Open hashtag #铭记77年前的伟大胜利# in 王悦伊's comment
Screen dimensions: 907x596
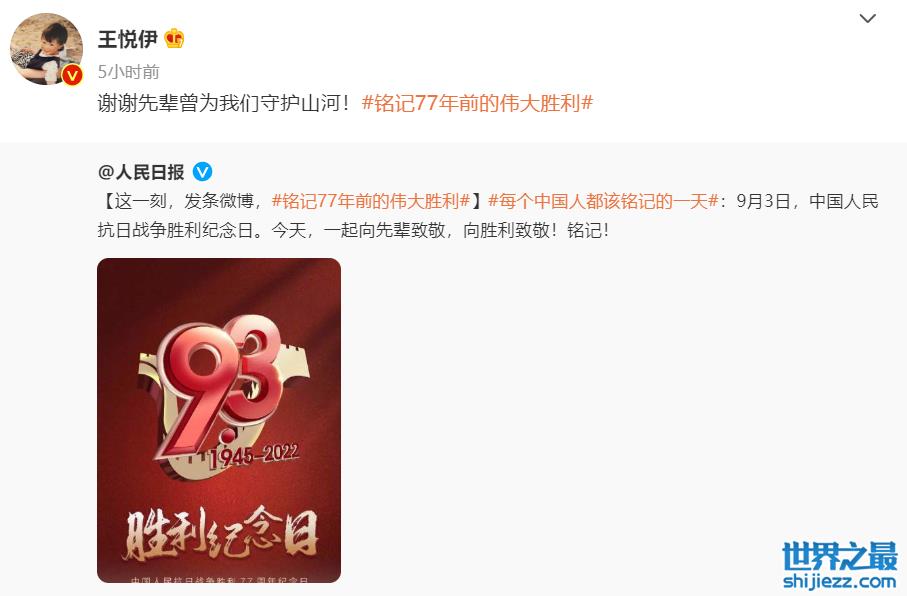tap(478, 103)
